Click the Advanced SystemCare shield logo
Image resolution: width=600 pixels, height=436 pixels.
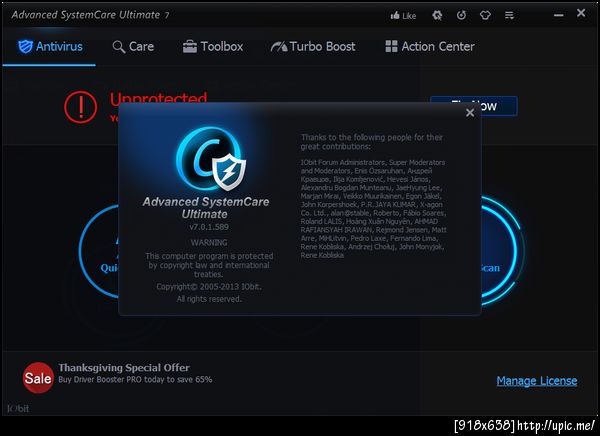pos(211,159)
